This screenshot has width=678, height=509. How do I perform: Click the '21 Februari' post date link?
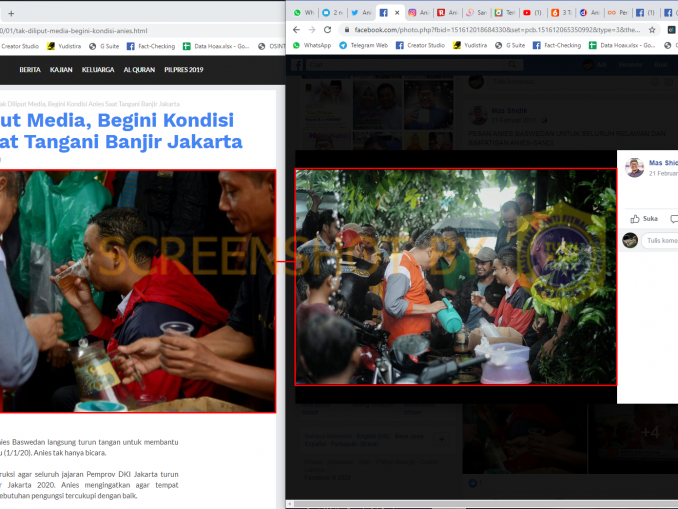coord(663,173)
